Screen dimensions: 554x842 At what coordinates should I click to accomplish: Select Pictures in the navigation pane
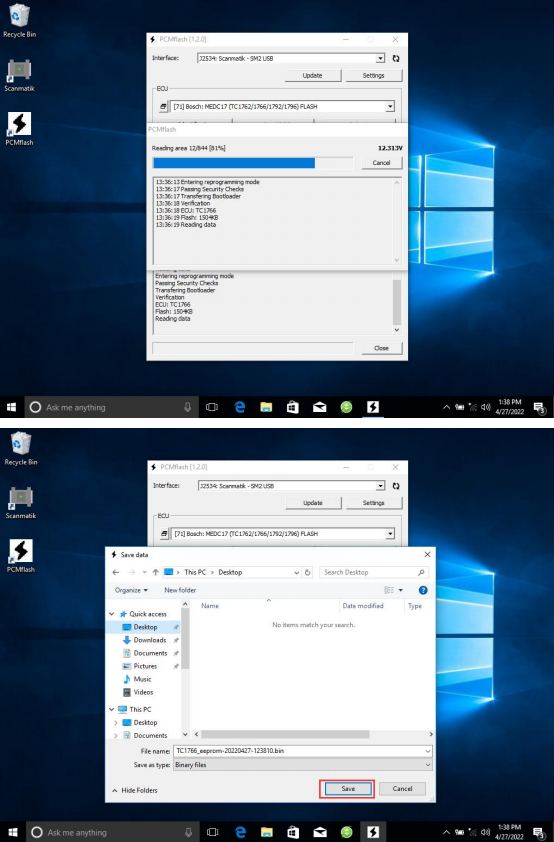pos(145,666)
